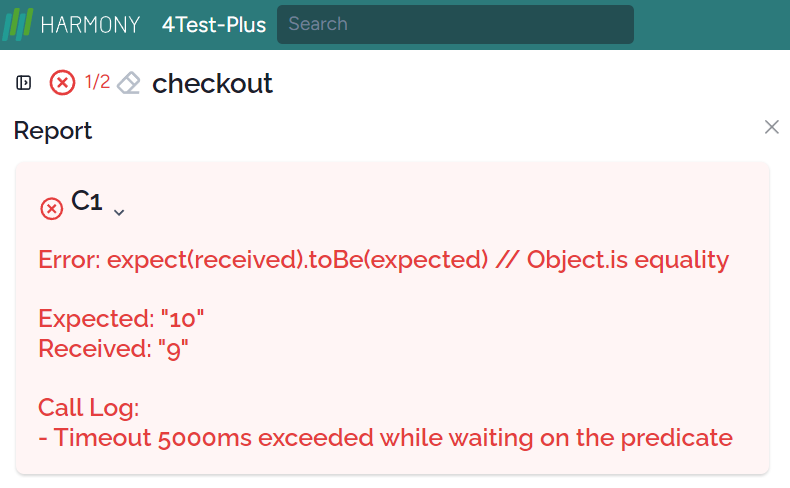Click the Expected "10" line
The height and width of the screenshot is (488, 790).
(121, 319)
